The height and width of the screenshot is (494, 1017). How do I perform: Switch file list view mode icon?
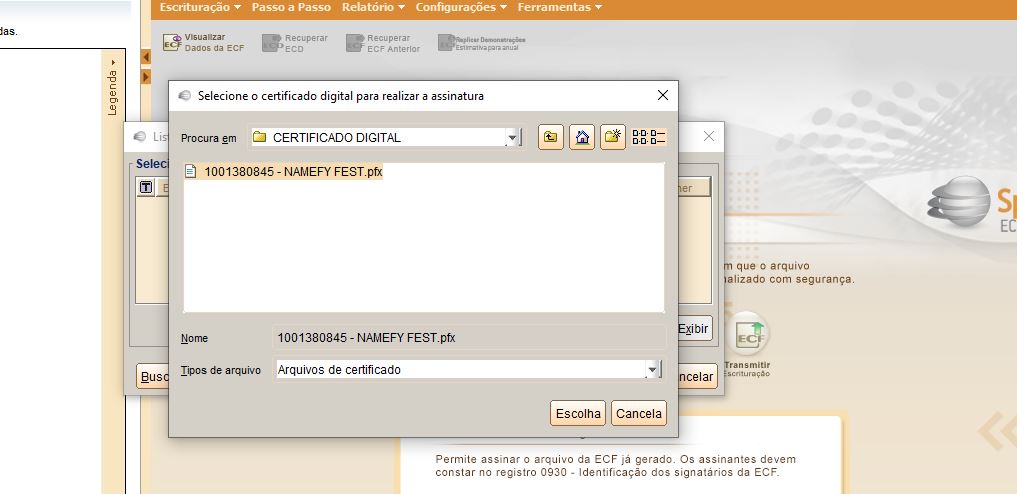click(x=649, y=137)
